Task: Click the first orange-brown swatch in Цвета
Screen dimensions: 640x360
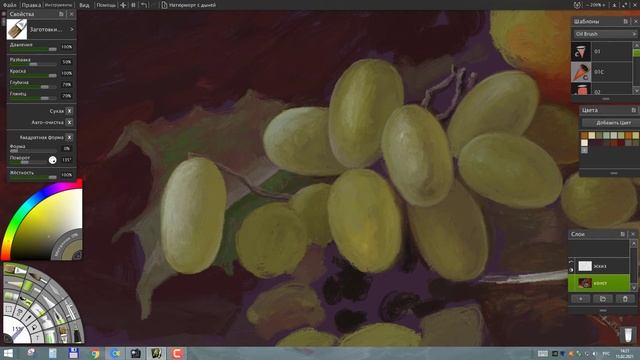Action: click(584, 136)
